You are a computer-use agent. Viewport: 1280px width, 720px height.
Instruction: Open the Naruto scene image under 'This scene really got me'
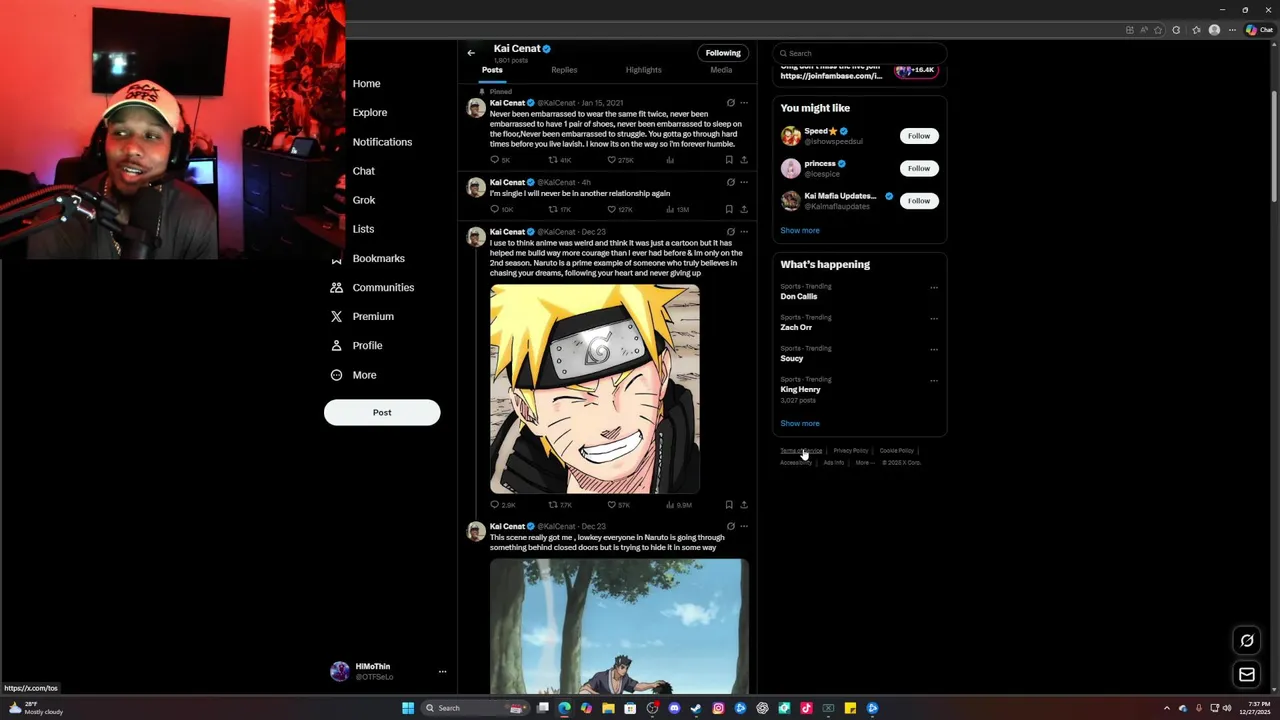pos(619,626)
